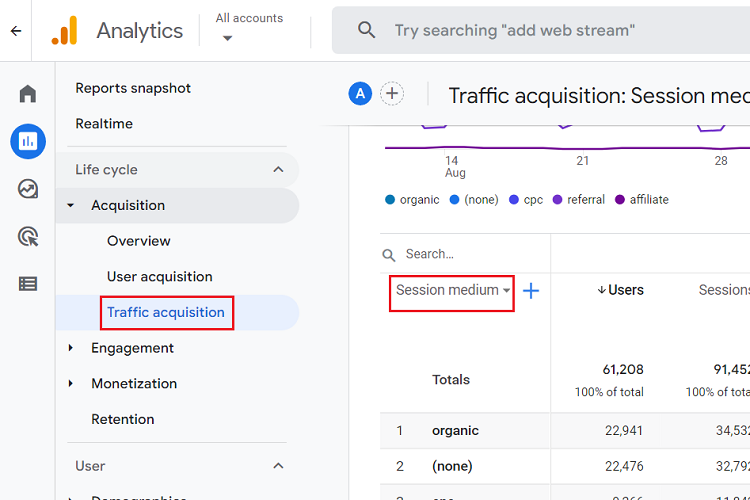This screenshot has height=500, width=750.
Task: Open the All accounts dropdown
Action: click(249, 28)
